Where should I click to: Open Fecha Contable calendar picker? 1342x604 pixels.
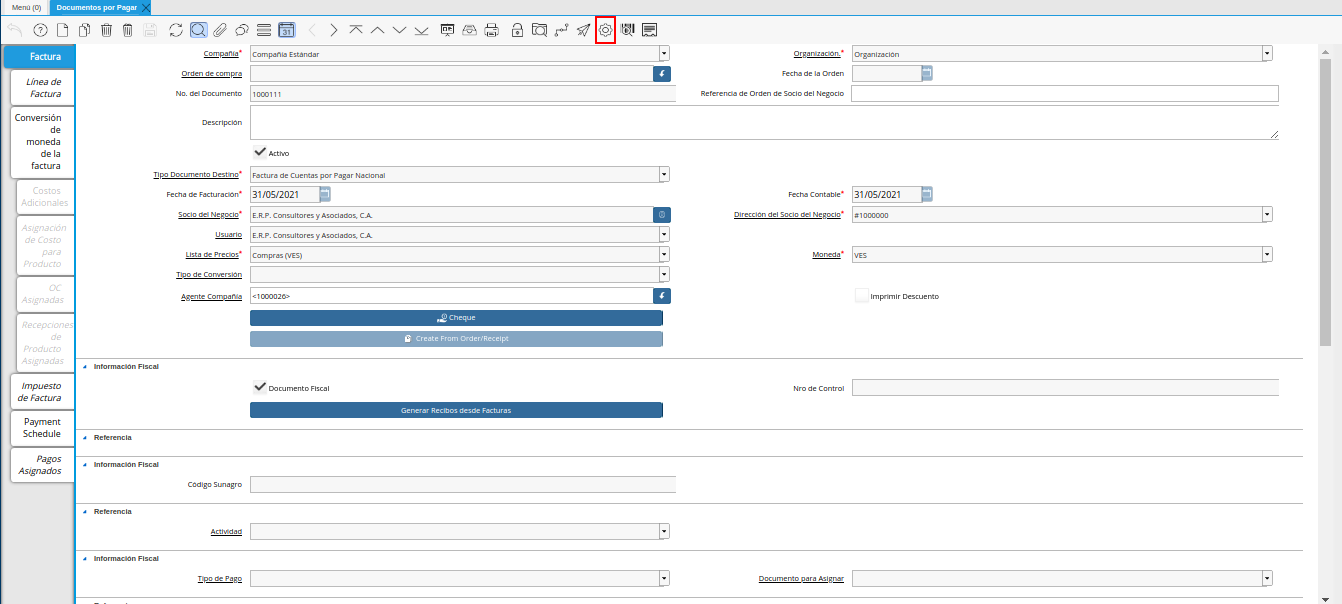[x=927, y=194]
